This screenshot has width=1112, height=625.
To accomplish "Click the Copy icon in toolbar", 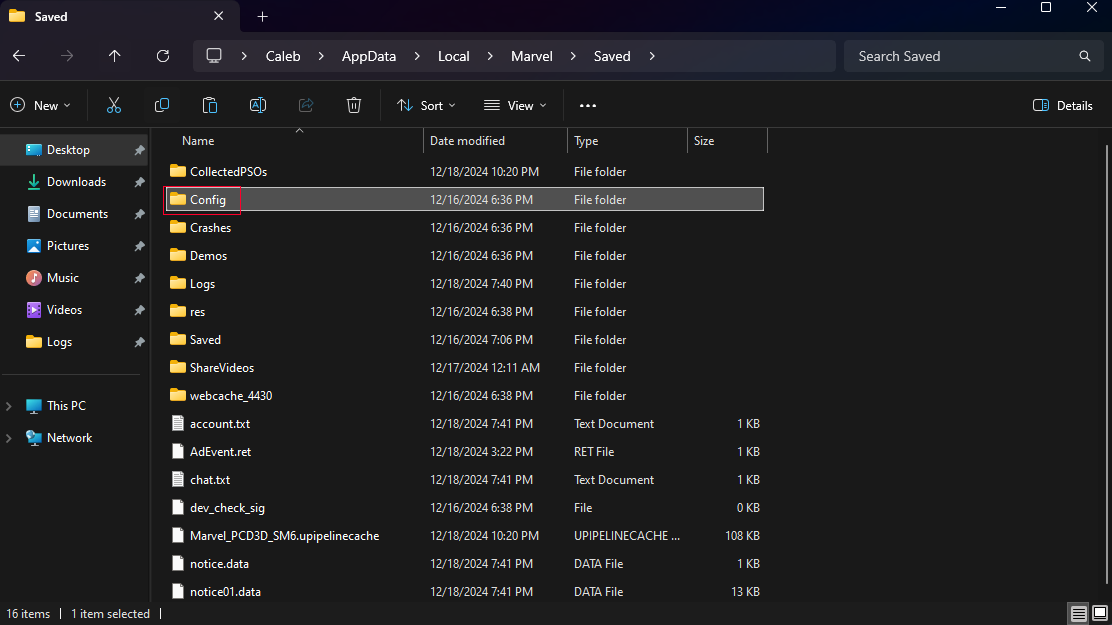I will click(162, 105).
